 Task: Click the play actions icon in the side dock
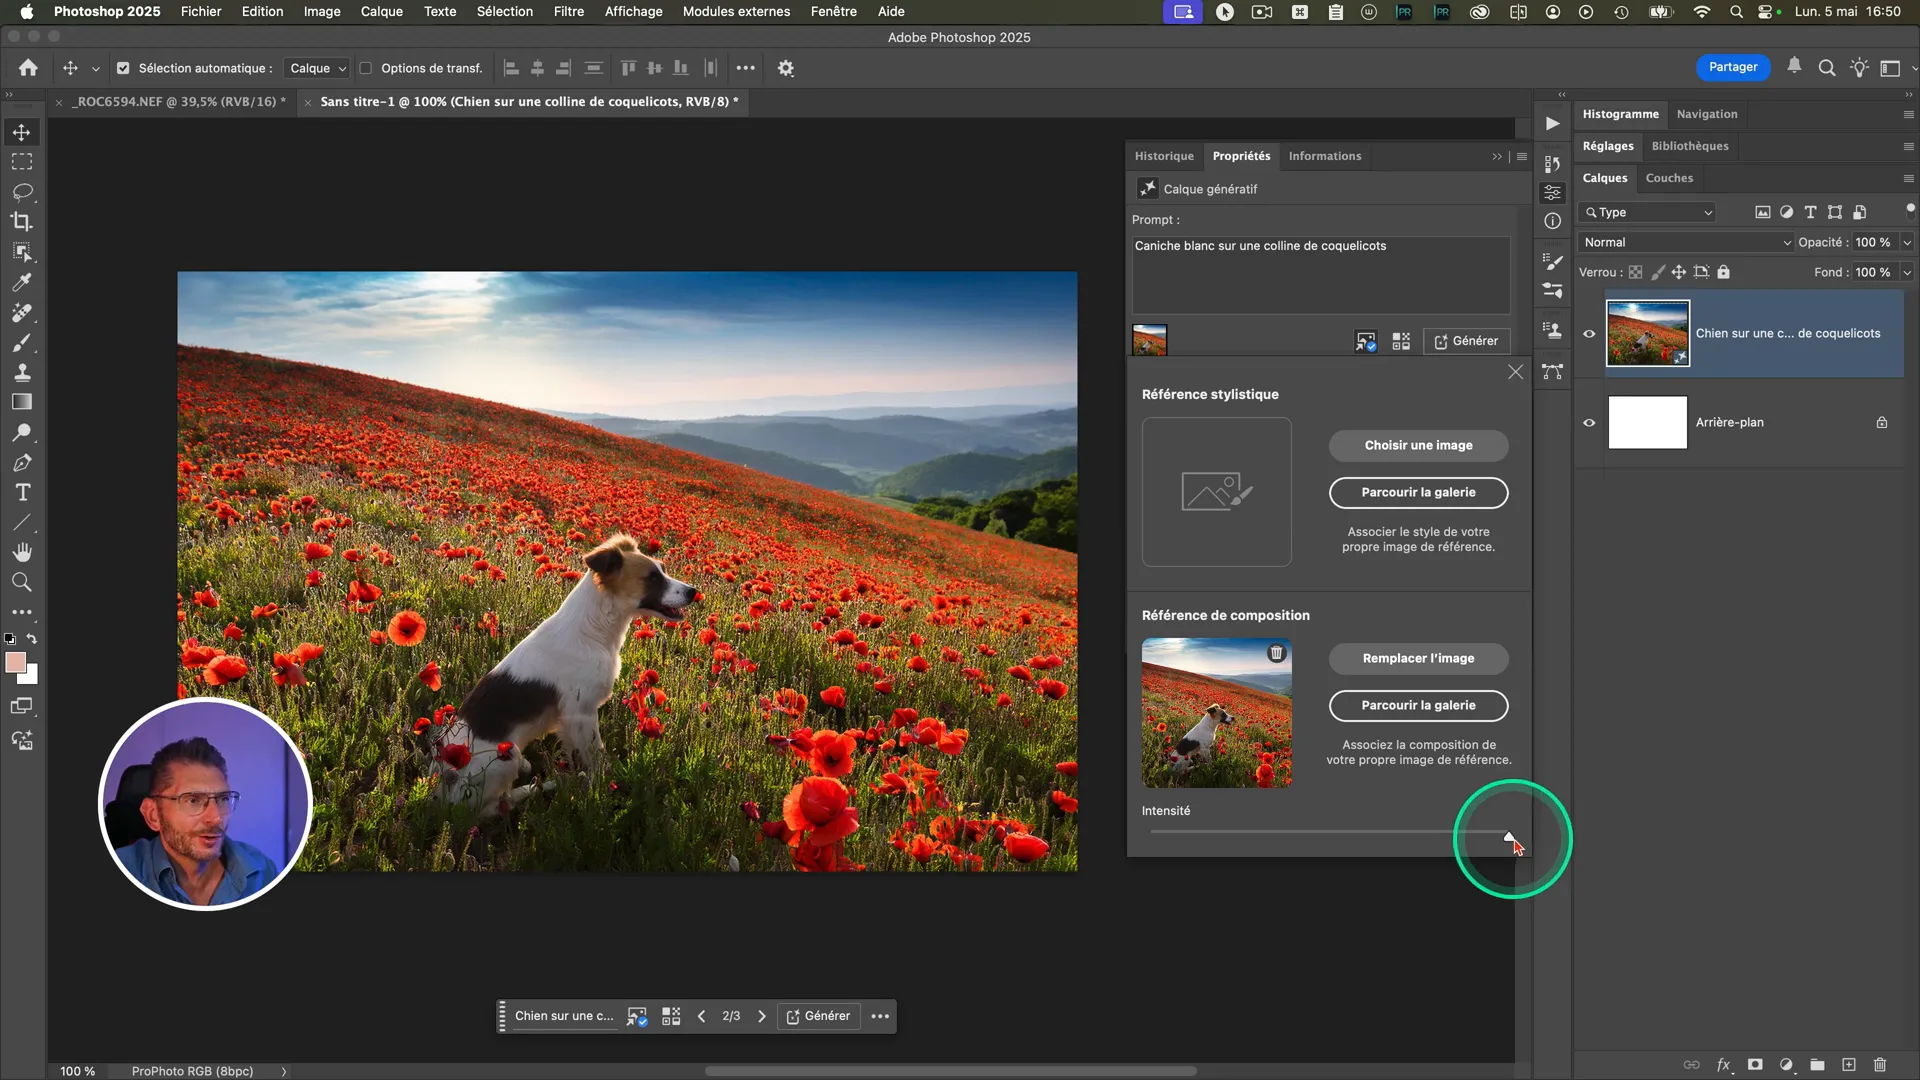(x=1552, y=123)
